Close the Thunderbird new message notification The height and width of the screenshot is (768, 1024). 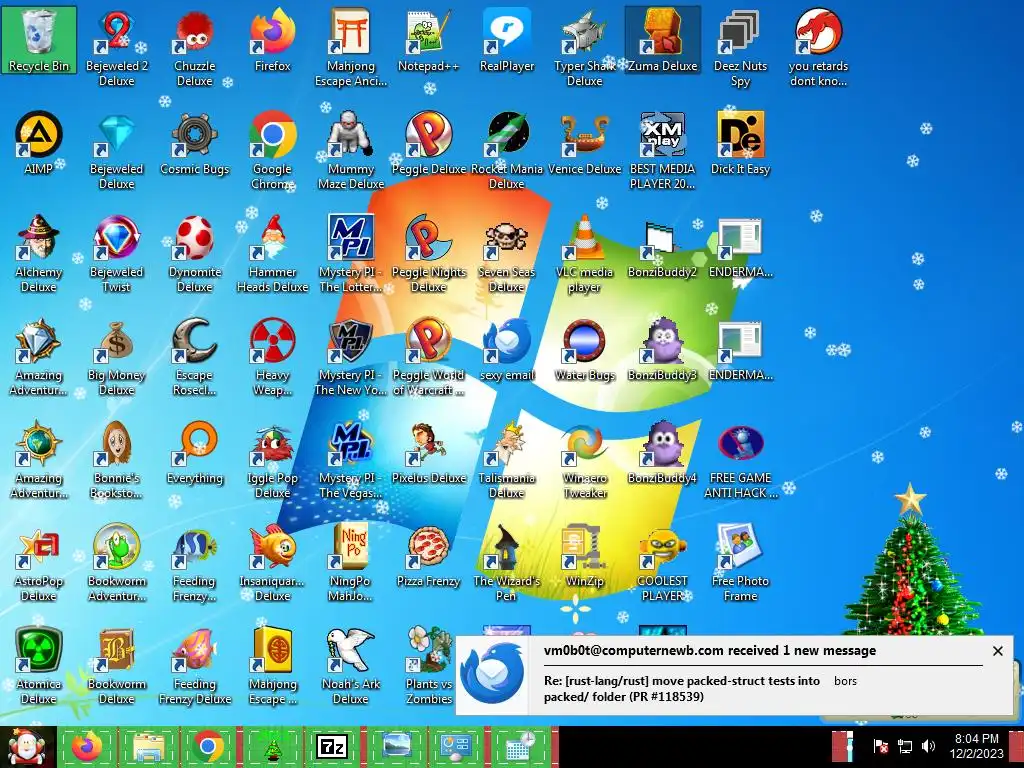pyautogui.click(x=997, y=651)
